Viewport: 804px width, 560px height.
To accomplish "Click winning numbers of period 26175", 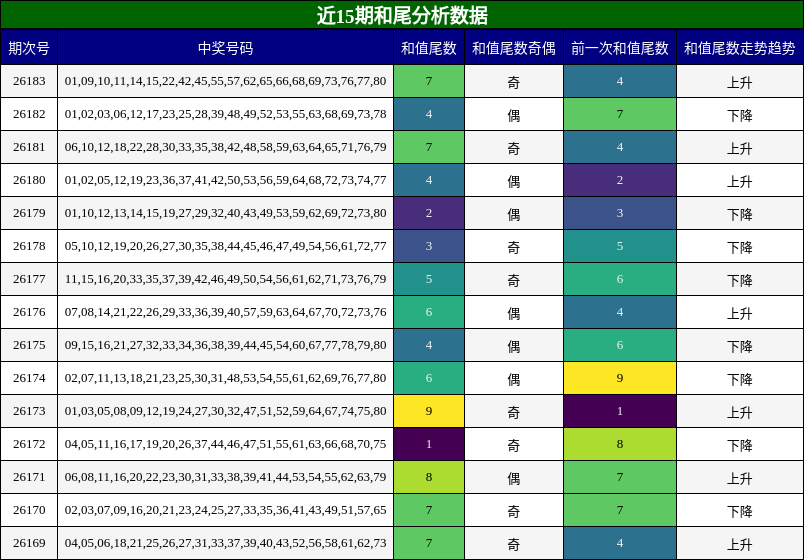I will [226, 345].
